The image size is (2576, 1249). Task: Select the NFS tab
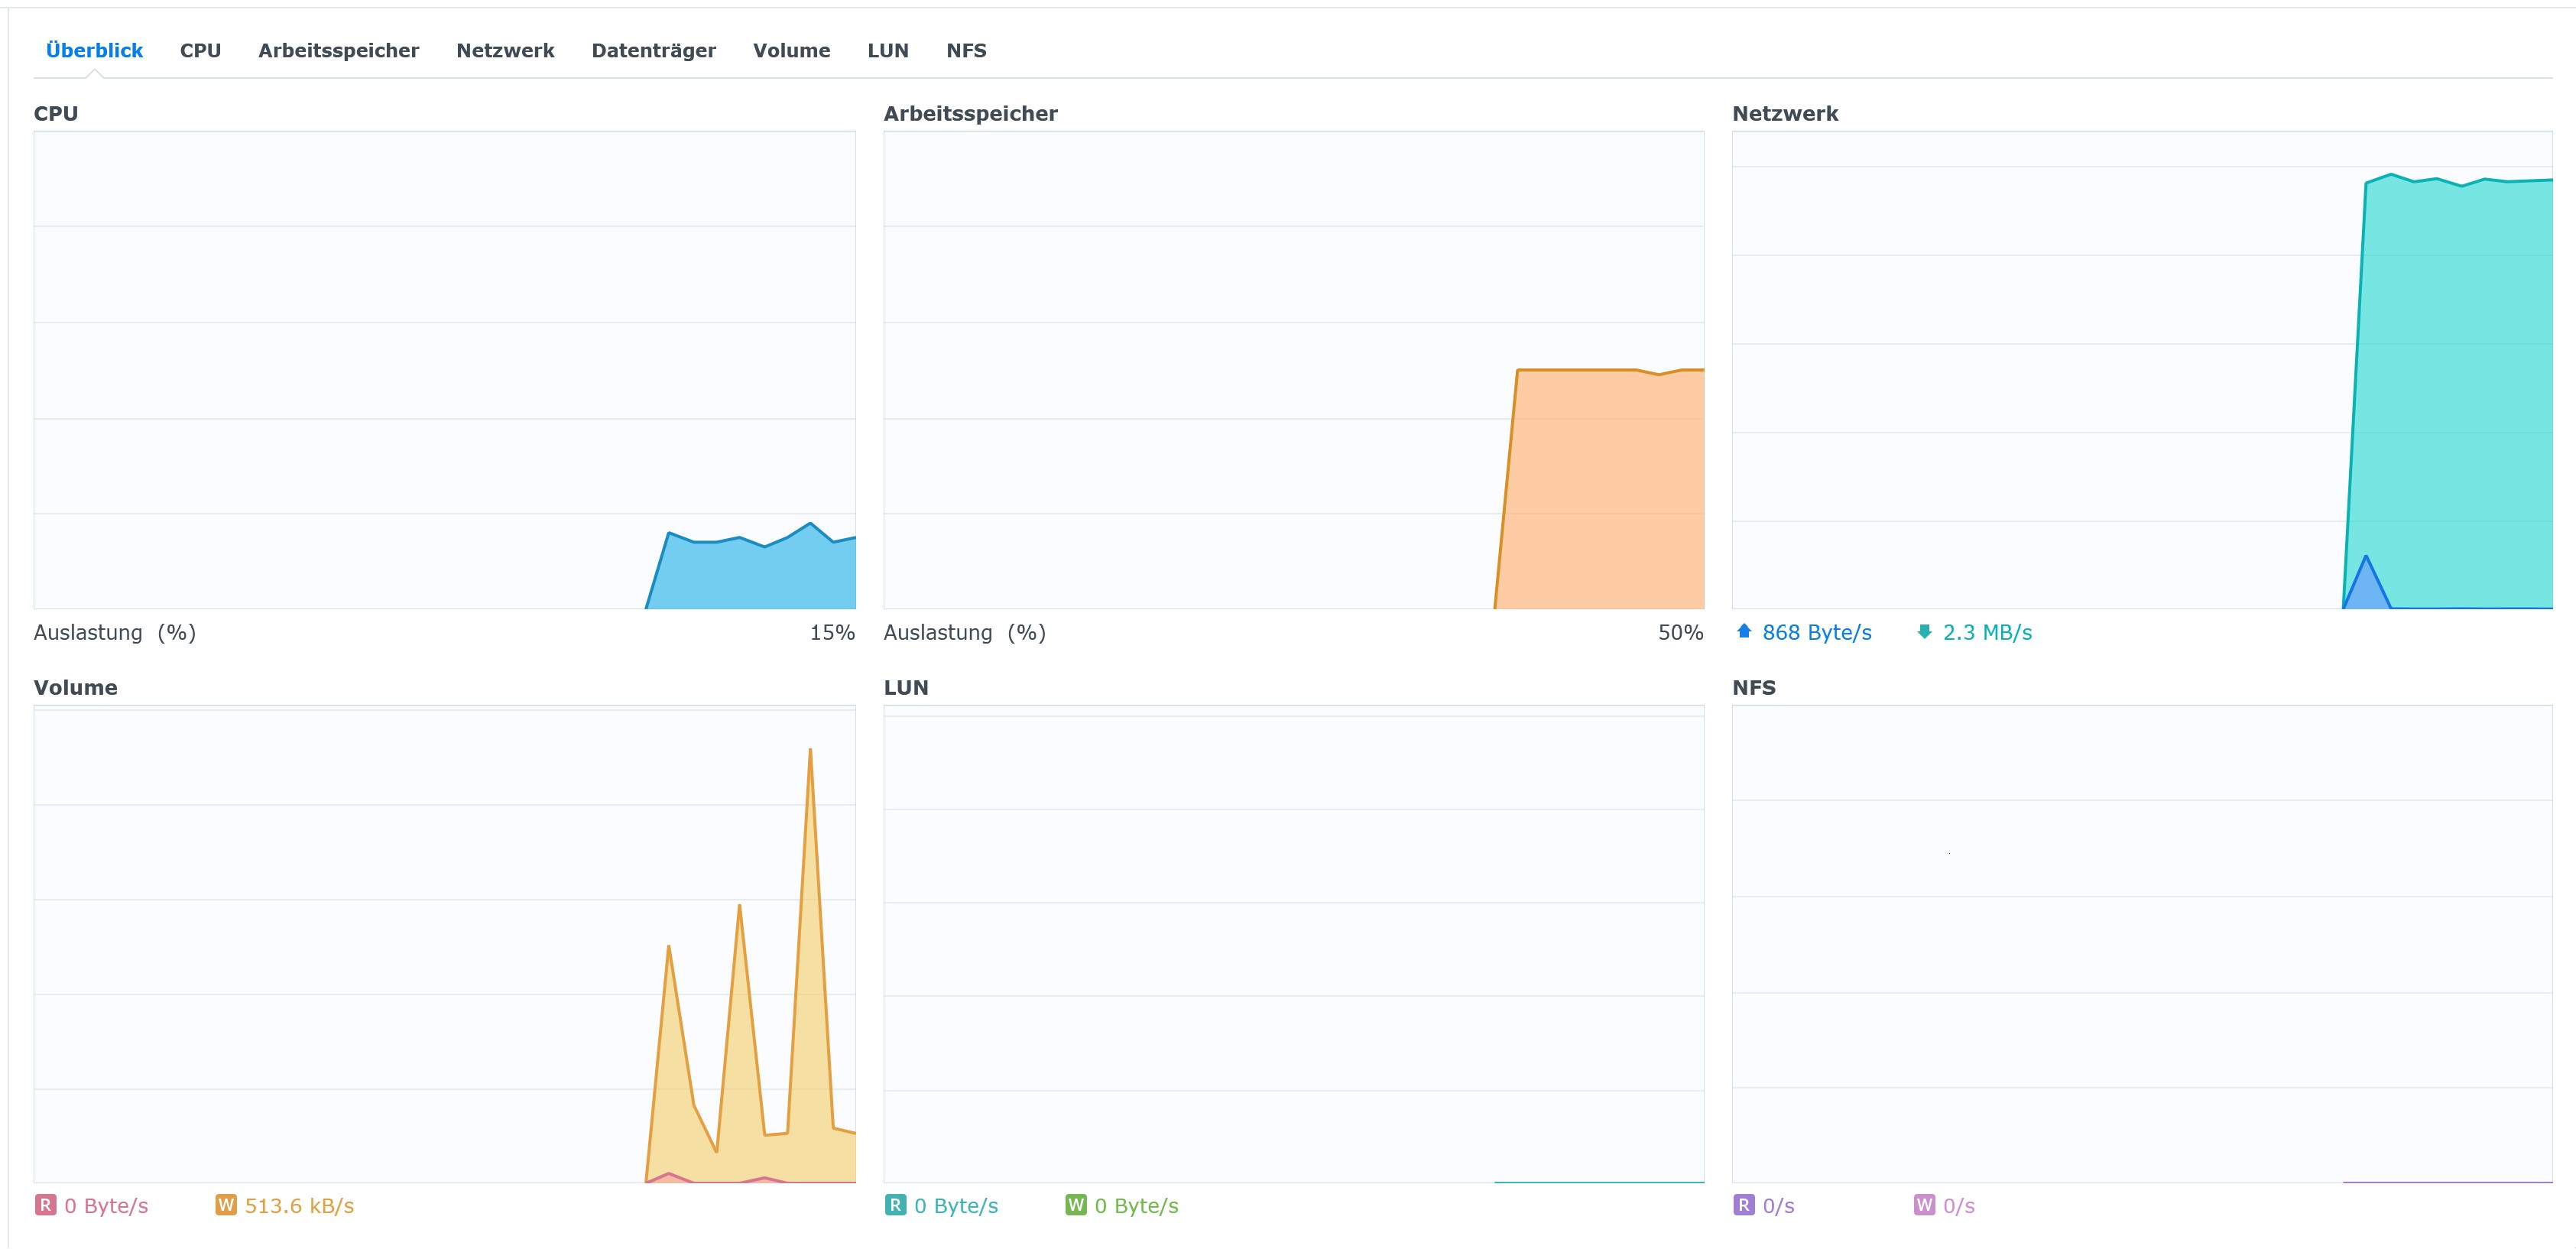966,50
